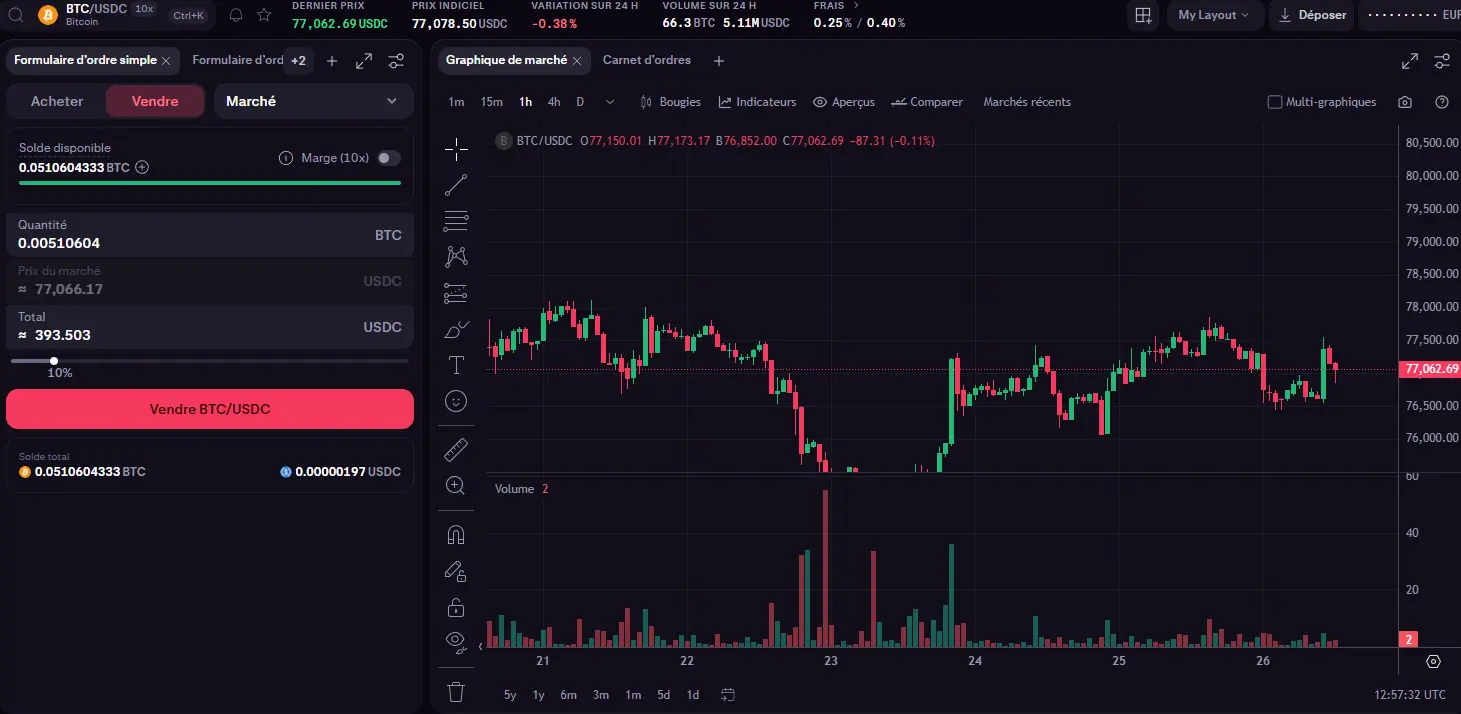Select the 15m timeframe

492,102
